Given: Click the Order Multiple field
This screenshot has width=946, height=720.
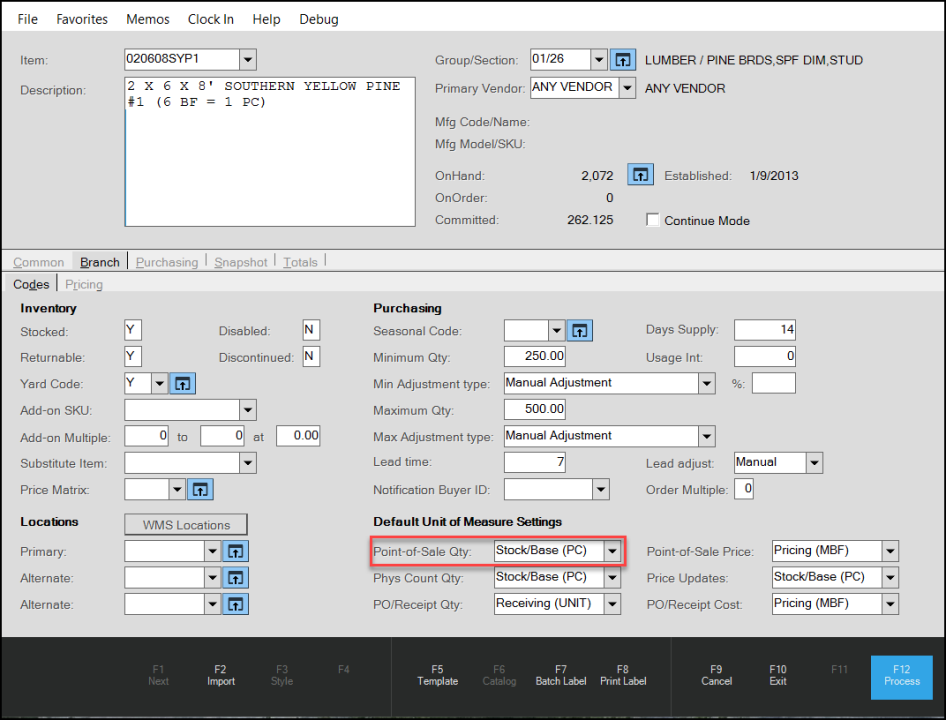Looking at the screenshot, I should coord(743,489).
